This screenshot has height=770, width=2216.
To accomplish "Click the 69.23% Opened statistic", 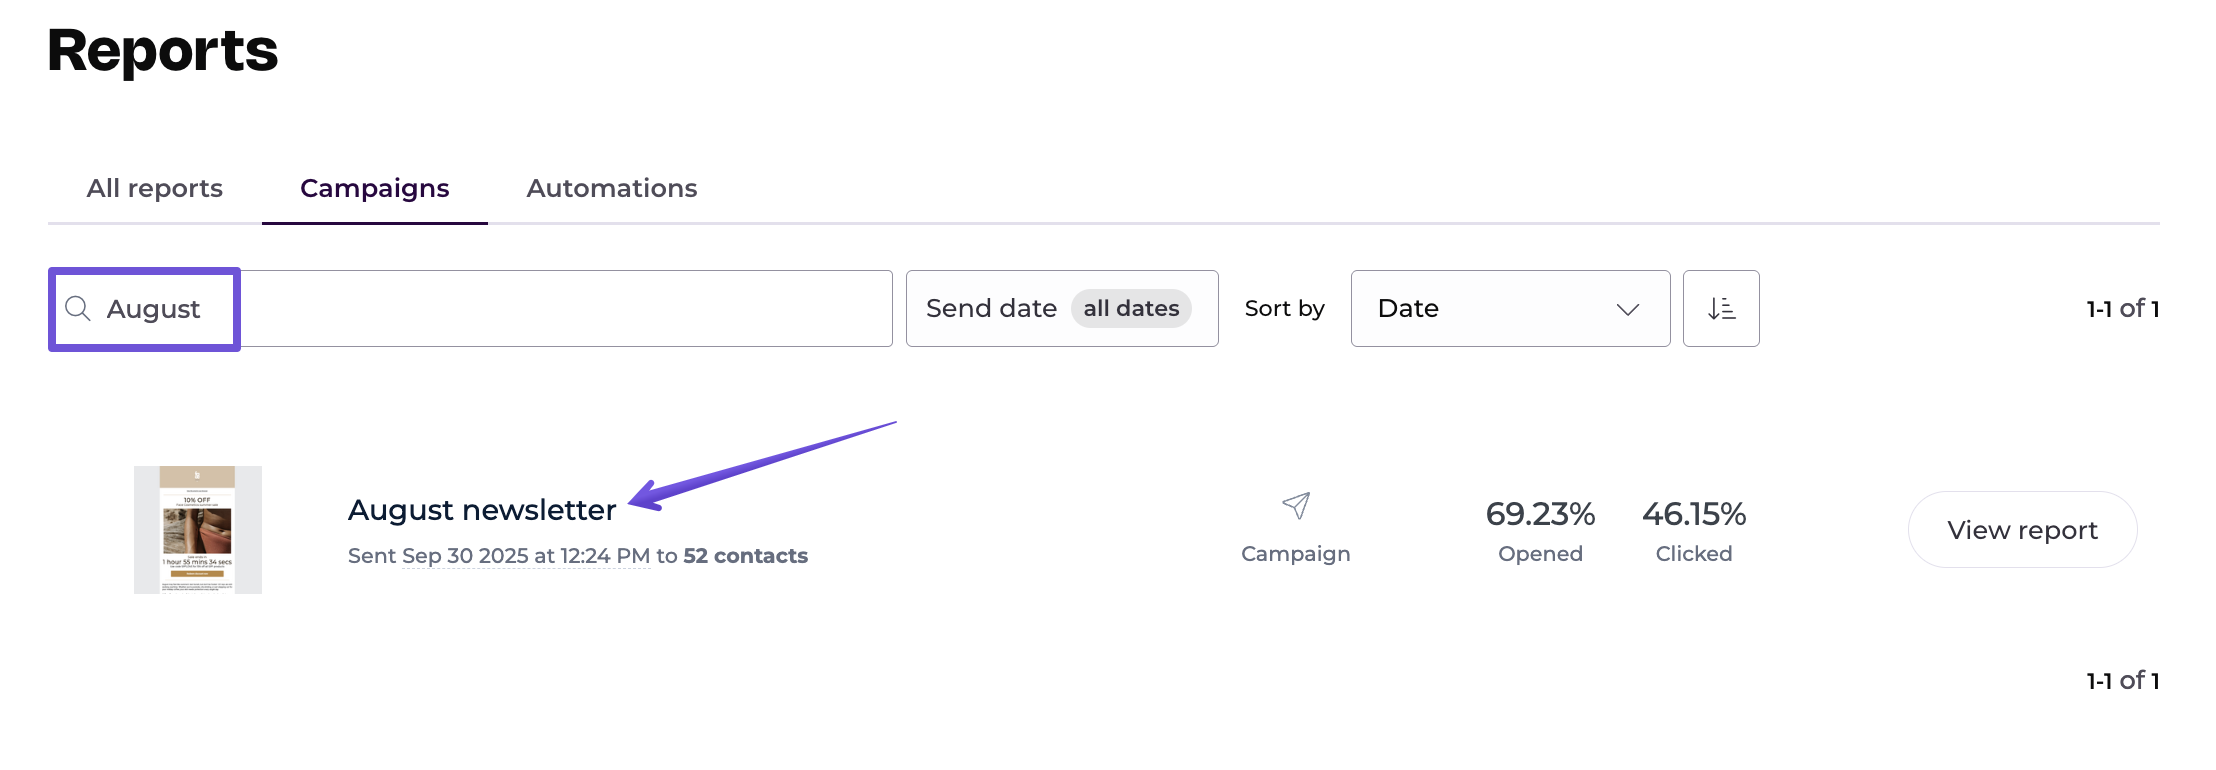I will (1539, 514).
